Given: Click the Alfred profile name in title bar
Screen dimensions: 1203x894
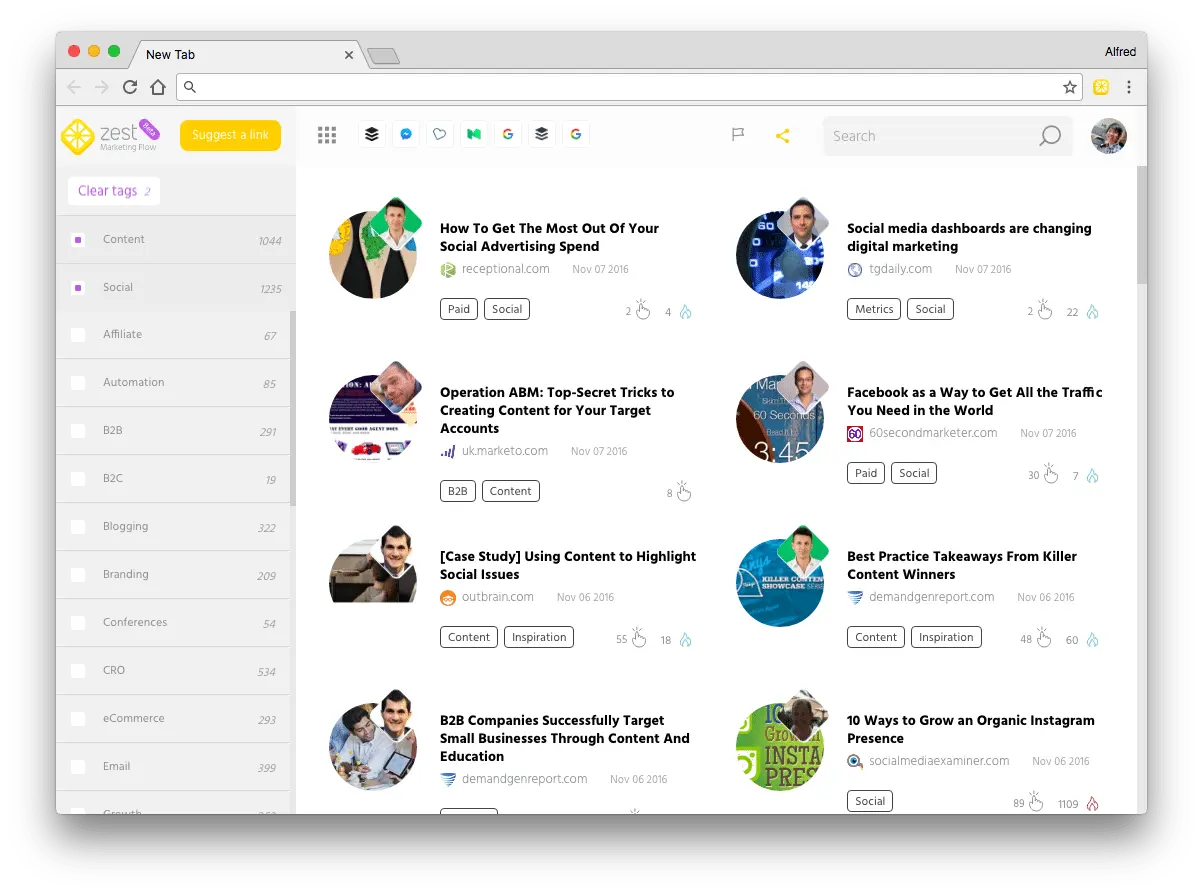Looking at the screenshot, I should [x=1120, y=52].
